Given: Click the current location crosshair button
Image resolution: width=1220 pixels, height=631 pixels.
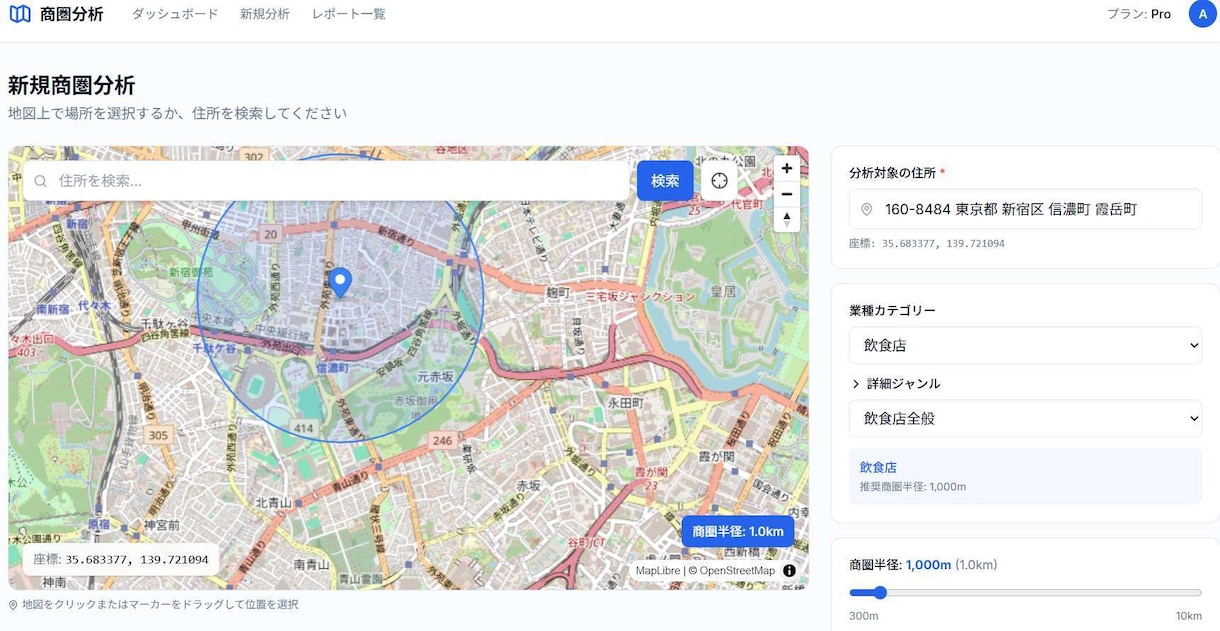Looking at the screenshot, I should pyautogui.click(x=719, y=181).
